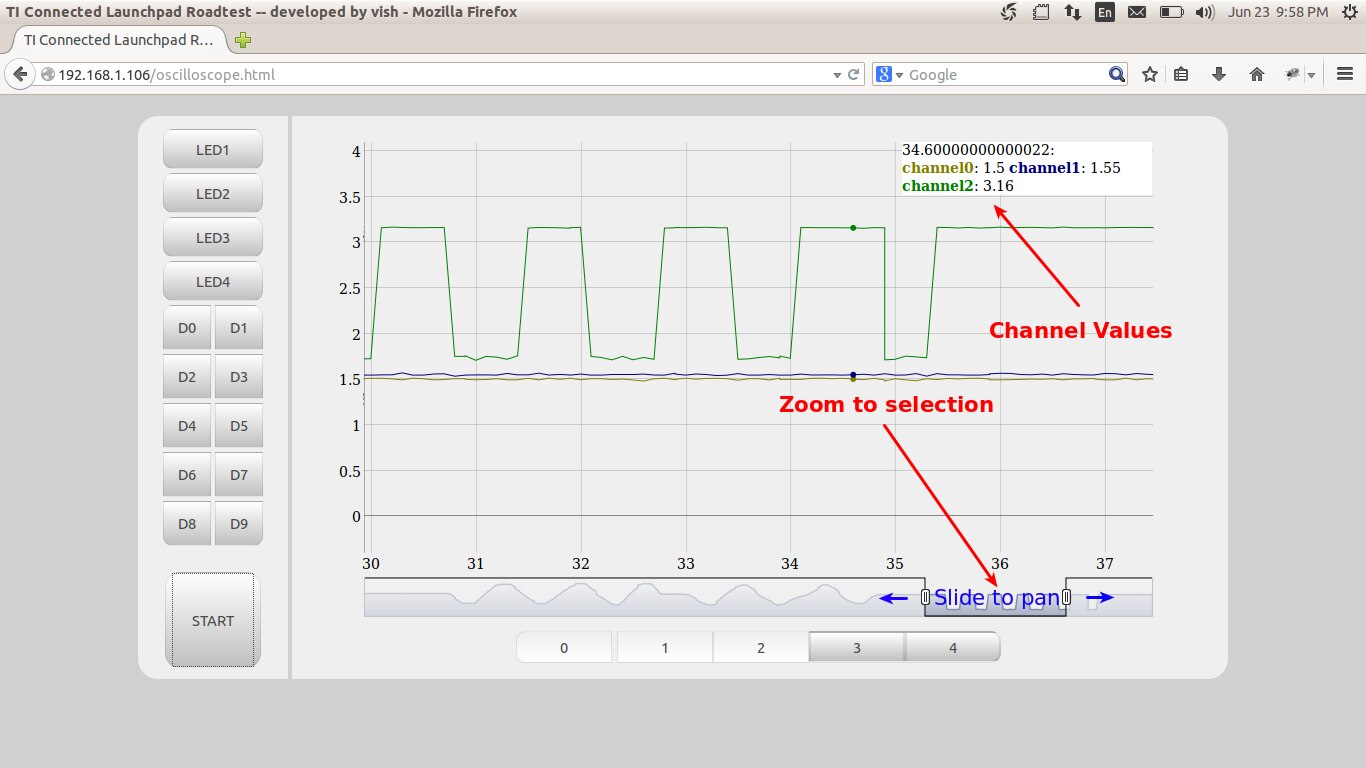Select channel button 4 below the chart
The width and height of the screenshot is (1366, 768).
pyautogui.click(x=953, y=648)
